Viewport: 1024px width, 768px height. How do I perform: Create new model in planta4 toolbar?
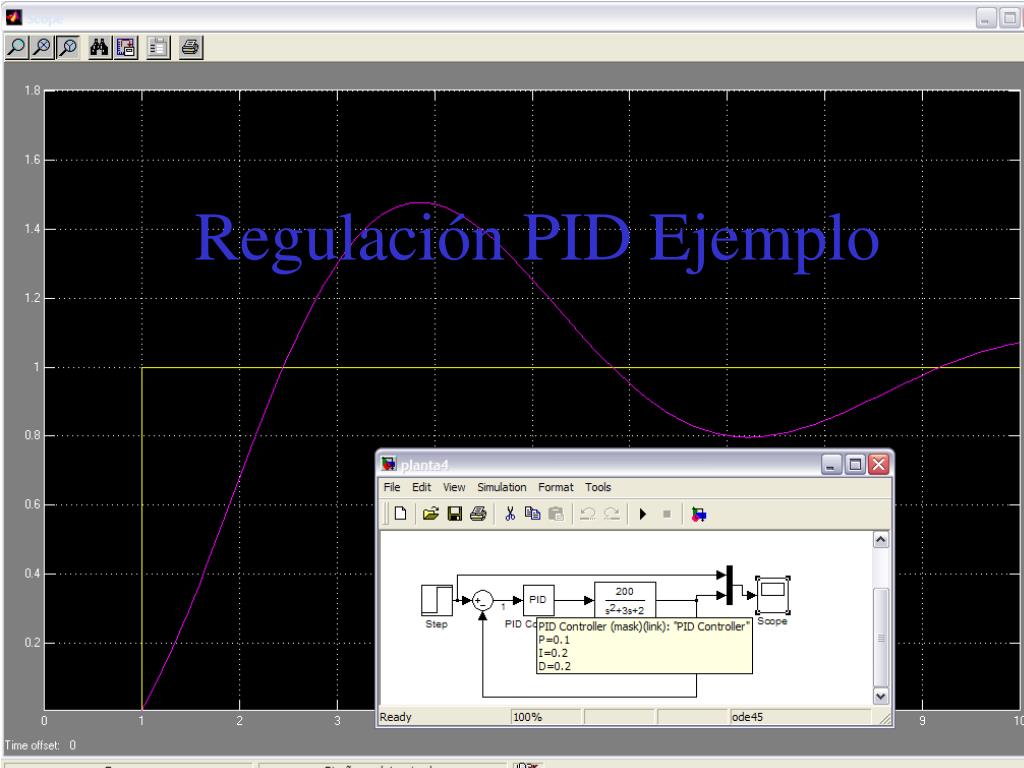point(400,514)
